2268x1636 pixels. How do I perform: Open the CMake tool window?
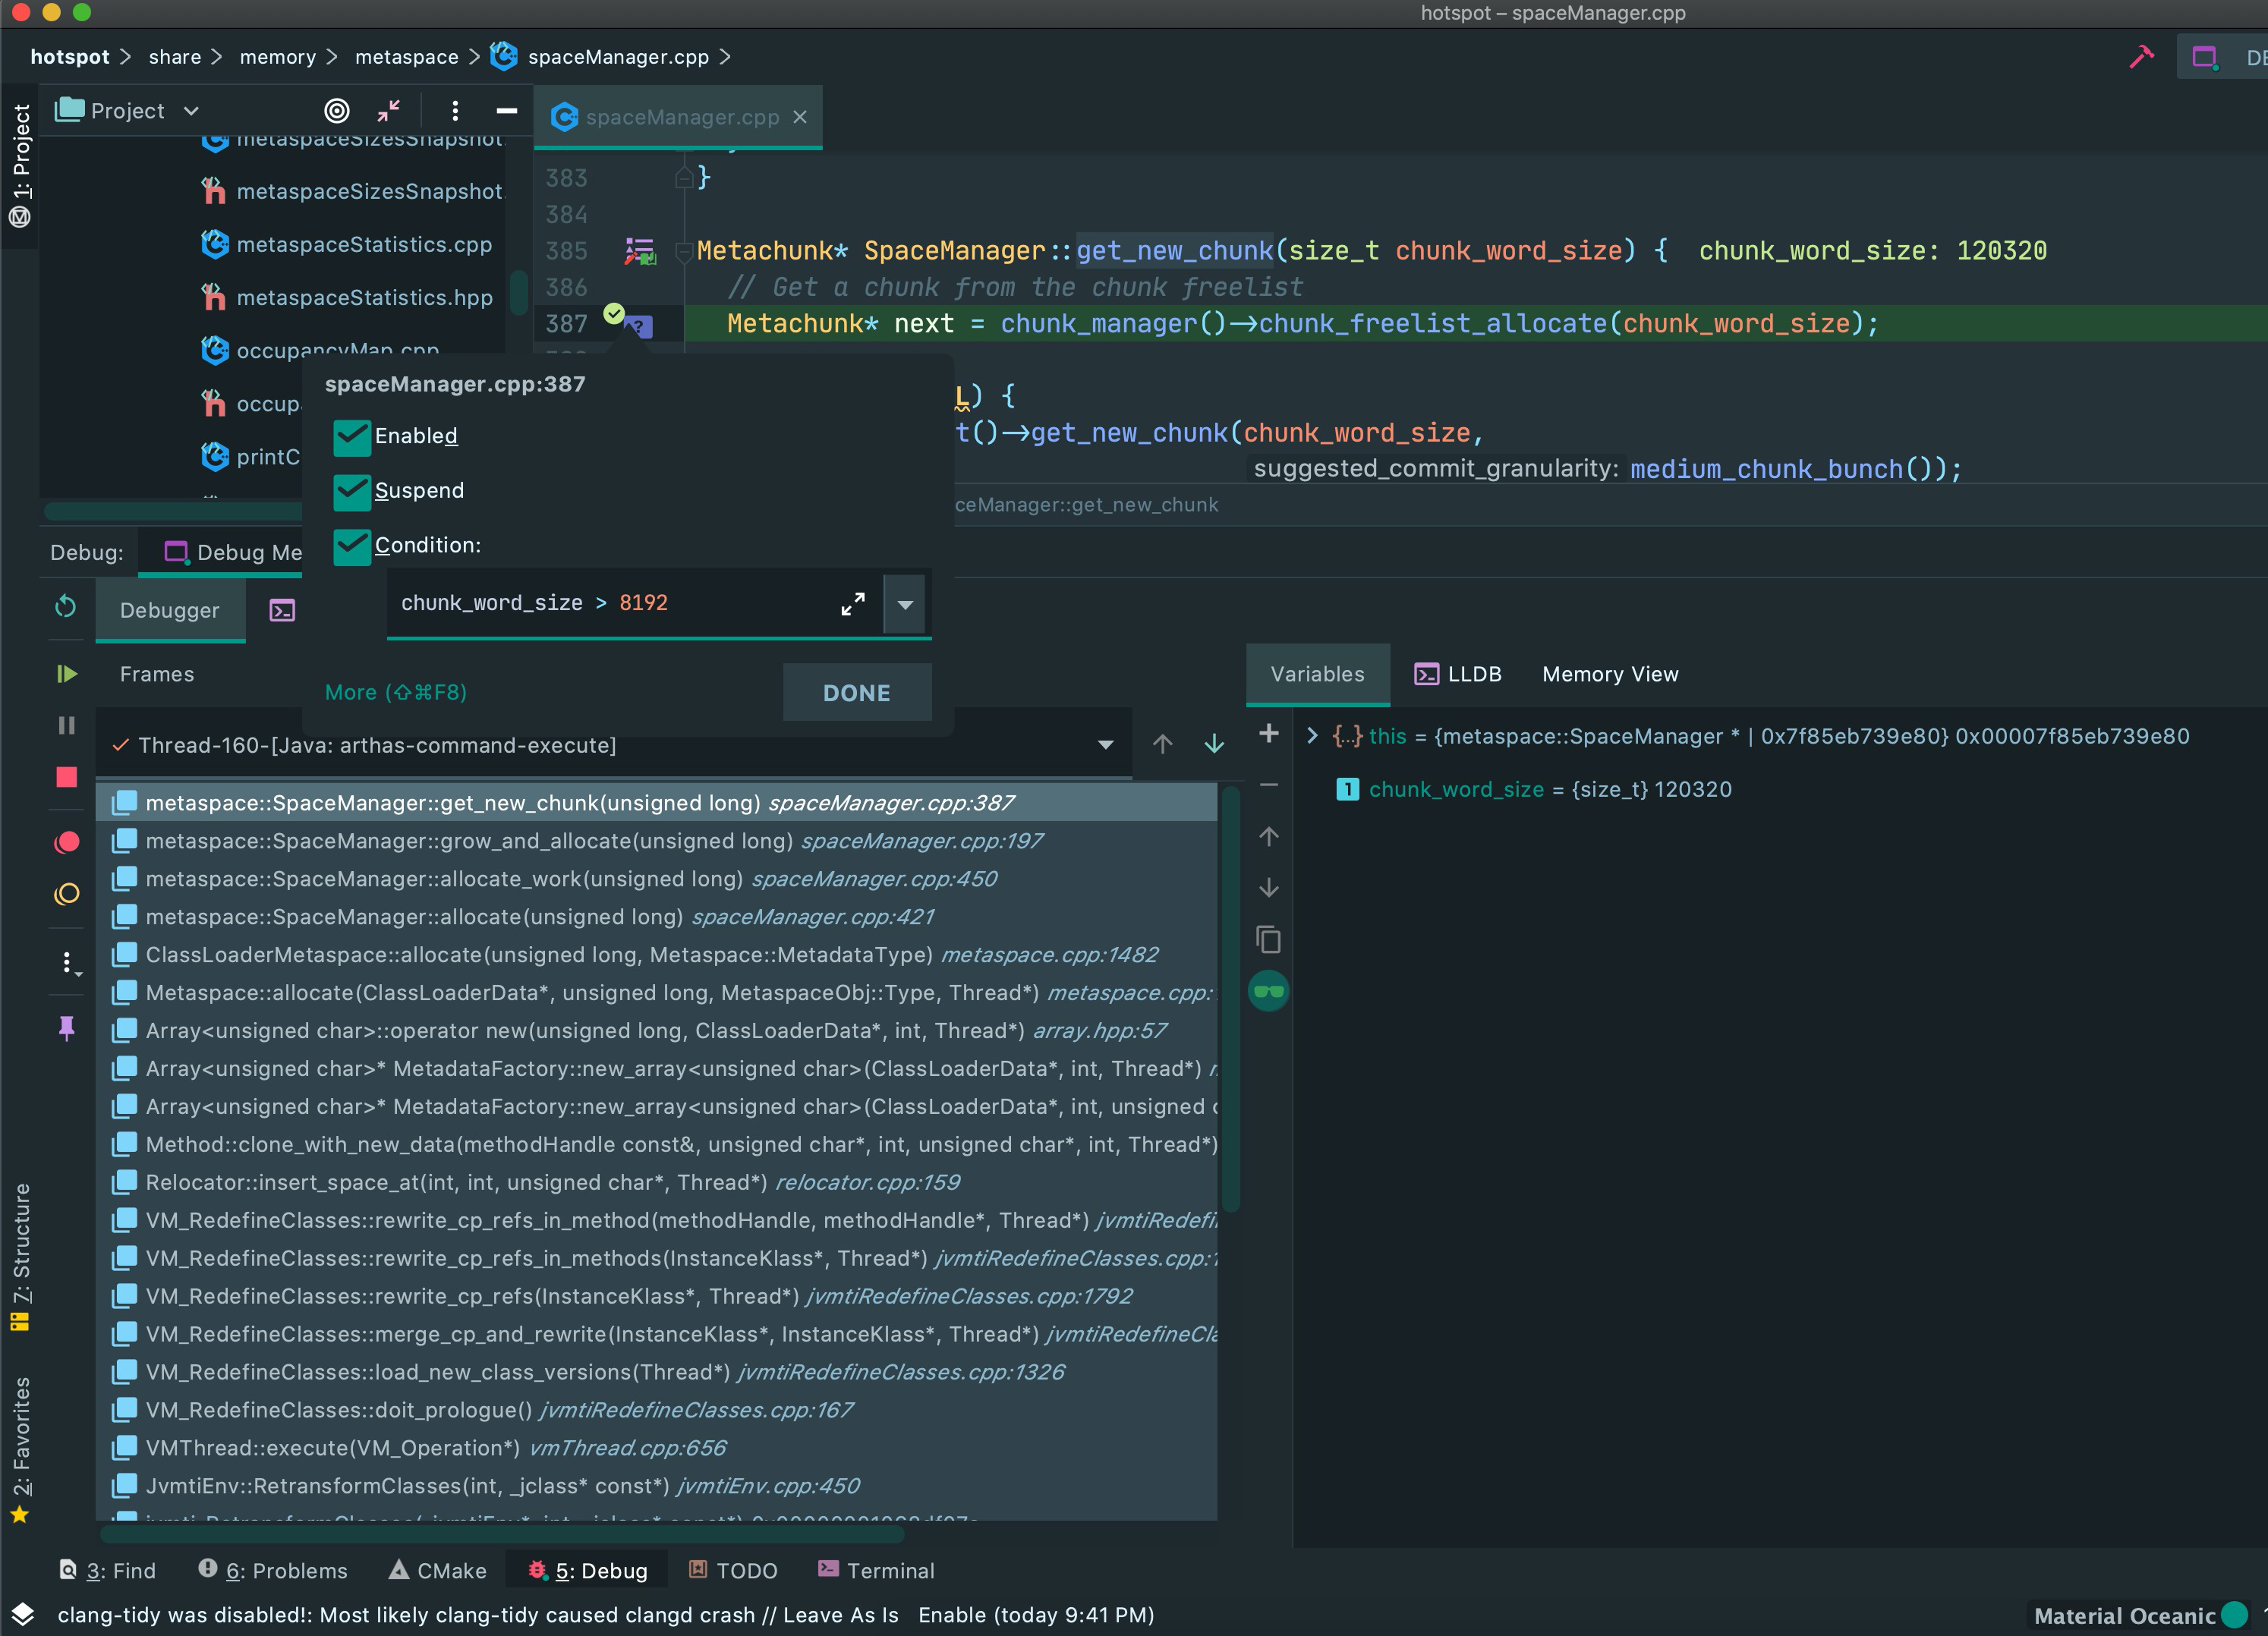point(437,1570)
